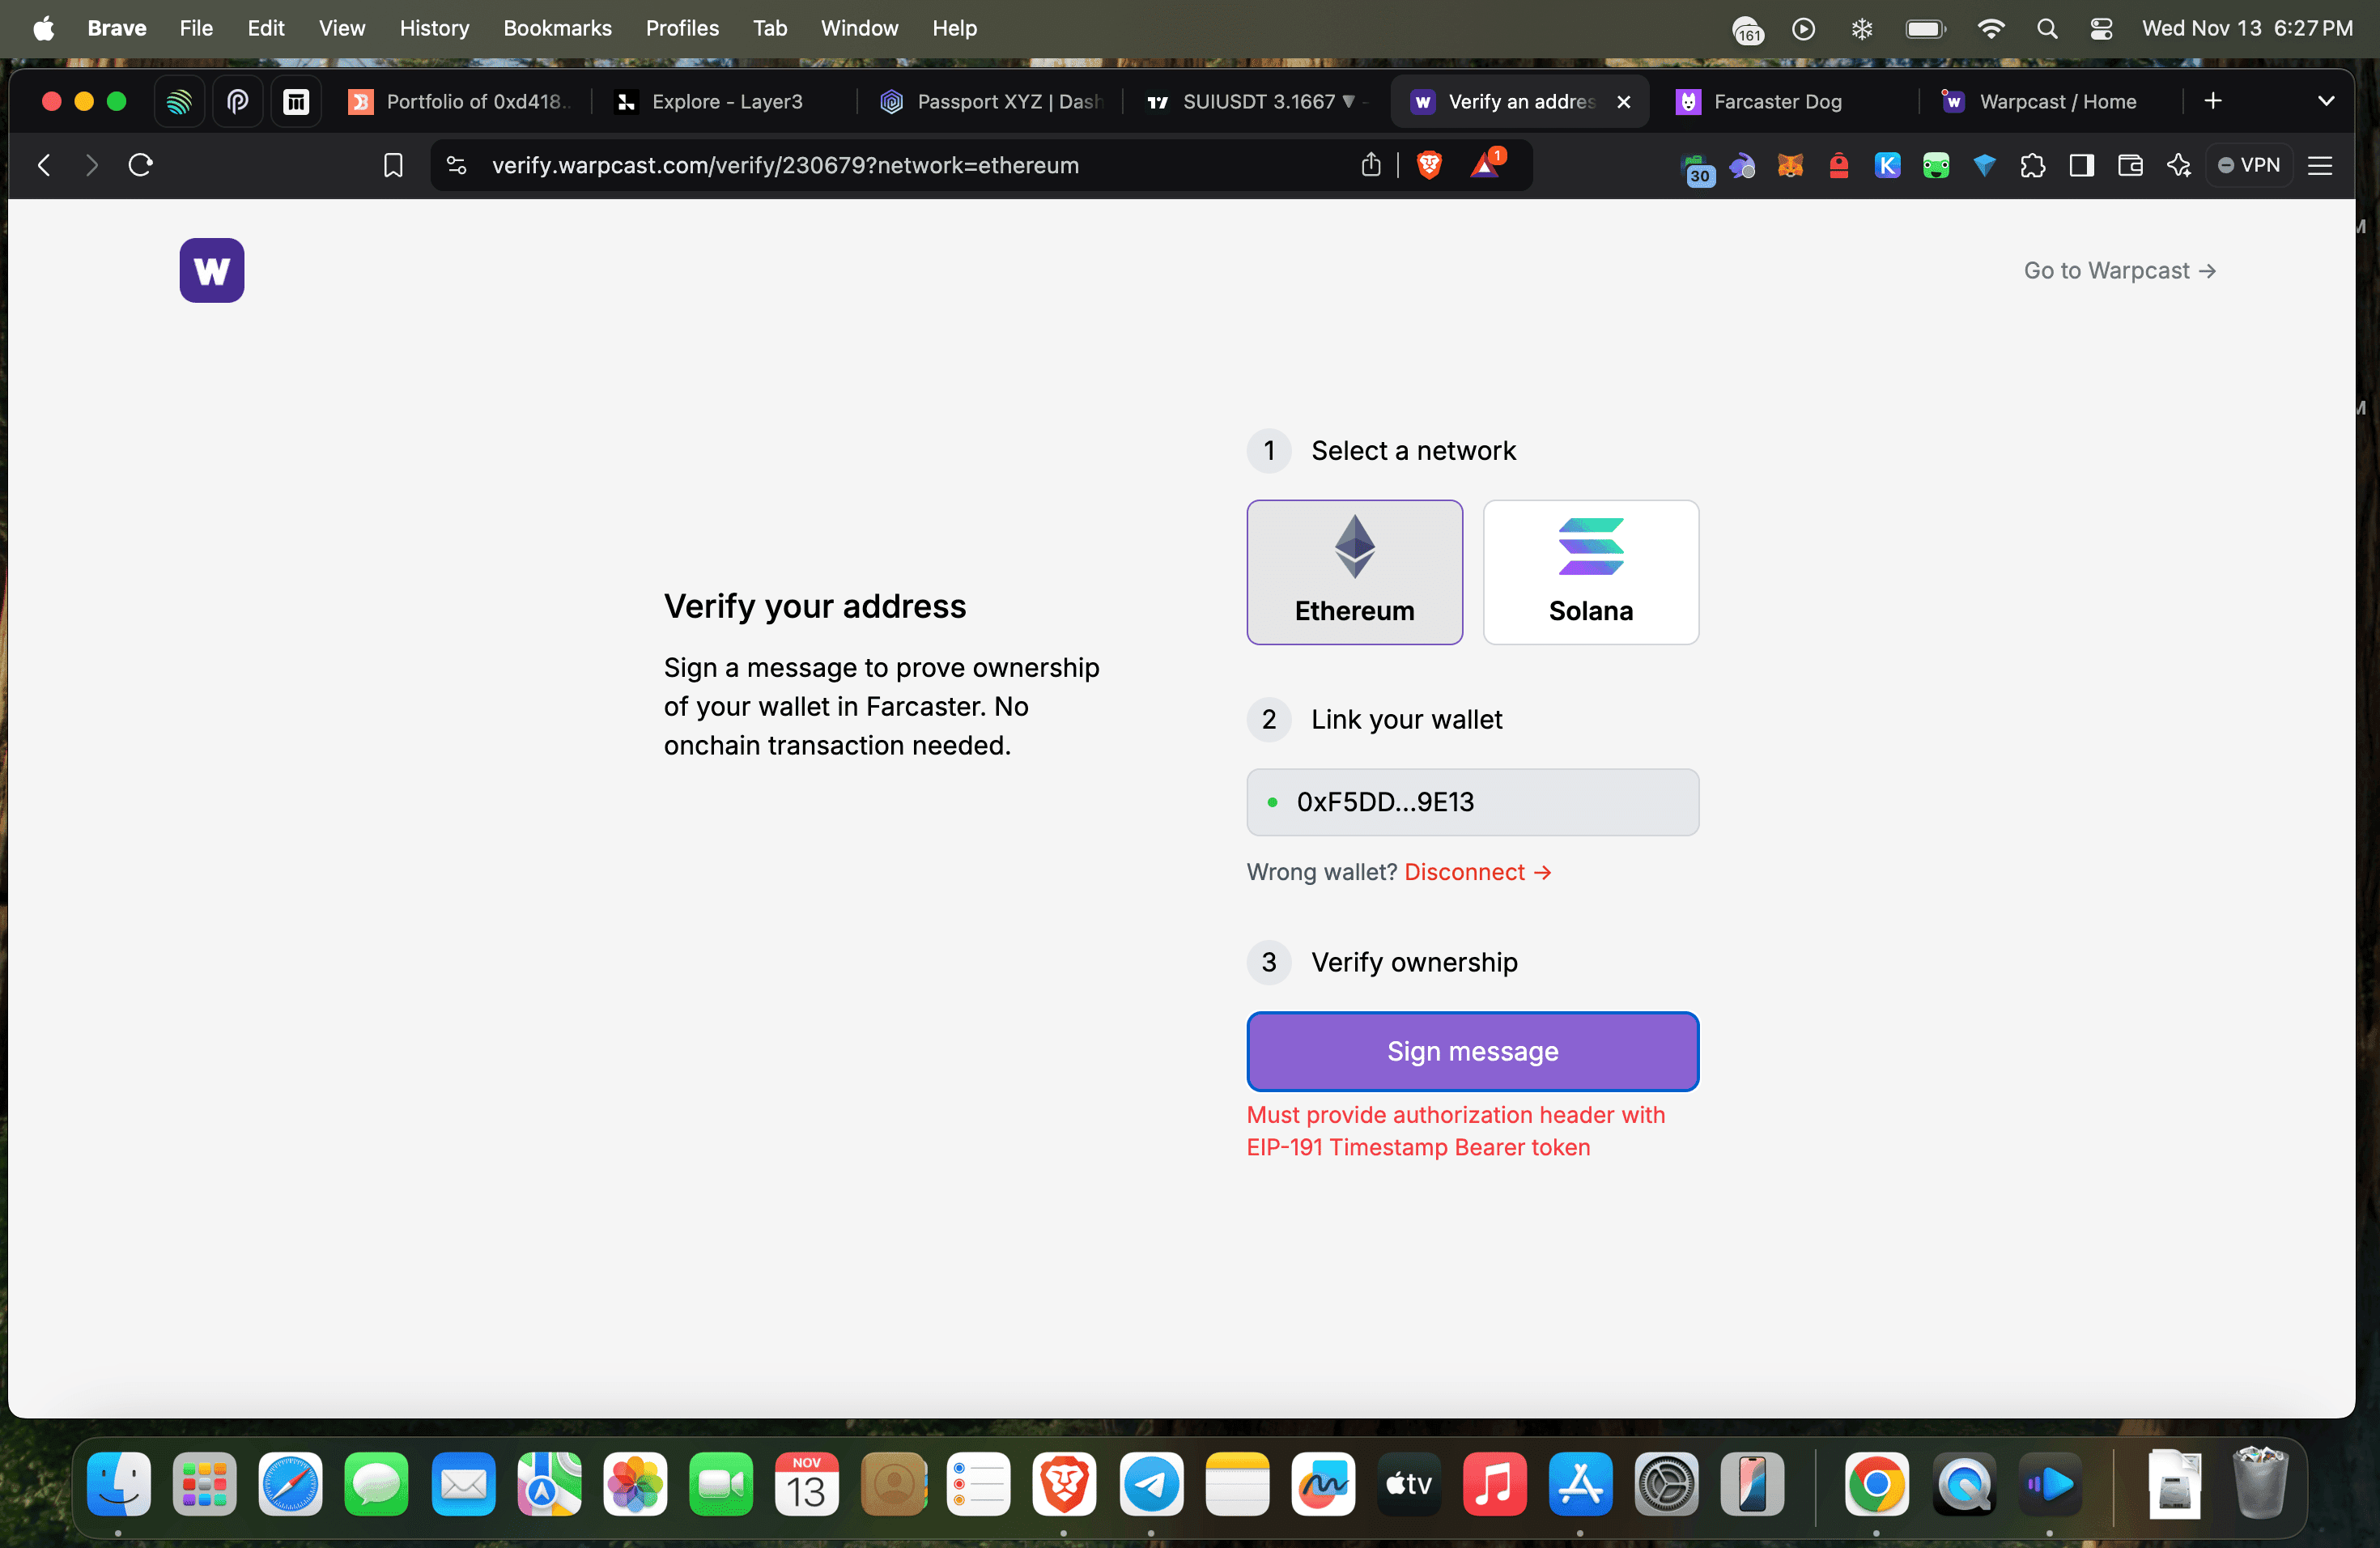
Task: Open Brave Wallet icon in toolbar
Action: click(2129, 165)
